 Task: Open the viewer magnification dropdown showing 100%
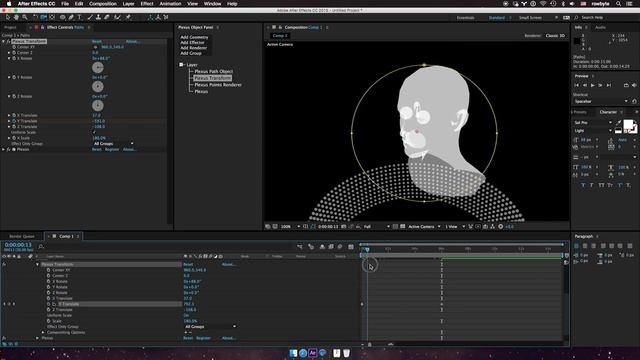pyautogui.click(x=289, y=227)
